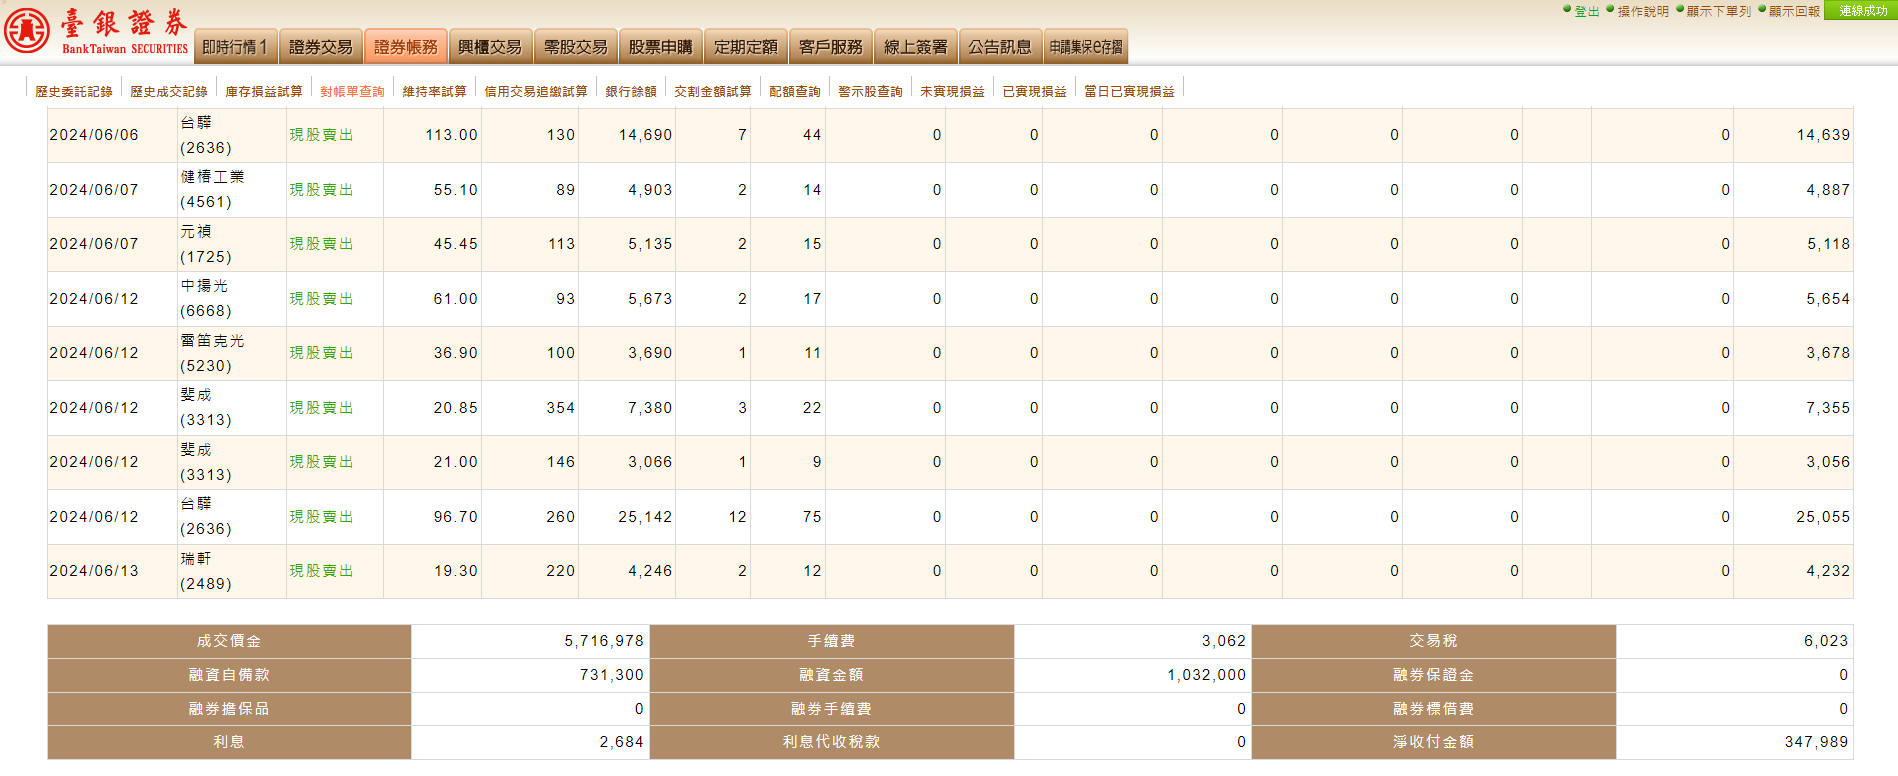This screenshot has width=1898, height=776.
Task: Click the BankTaiwan Securities logo
Action: tap(96, 31)
